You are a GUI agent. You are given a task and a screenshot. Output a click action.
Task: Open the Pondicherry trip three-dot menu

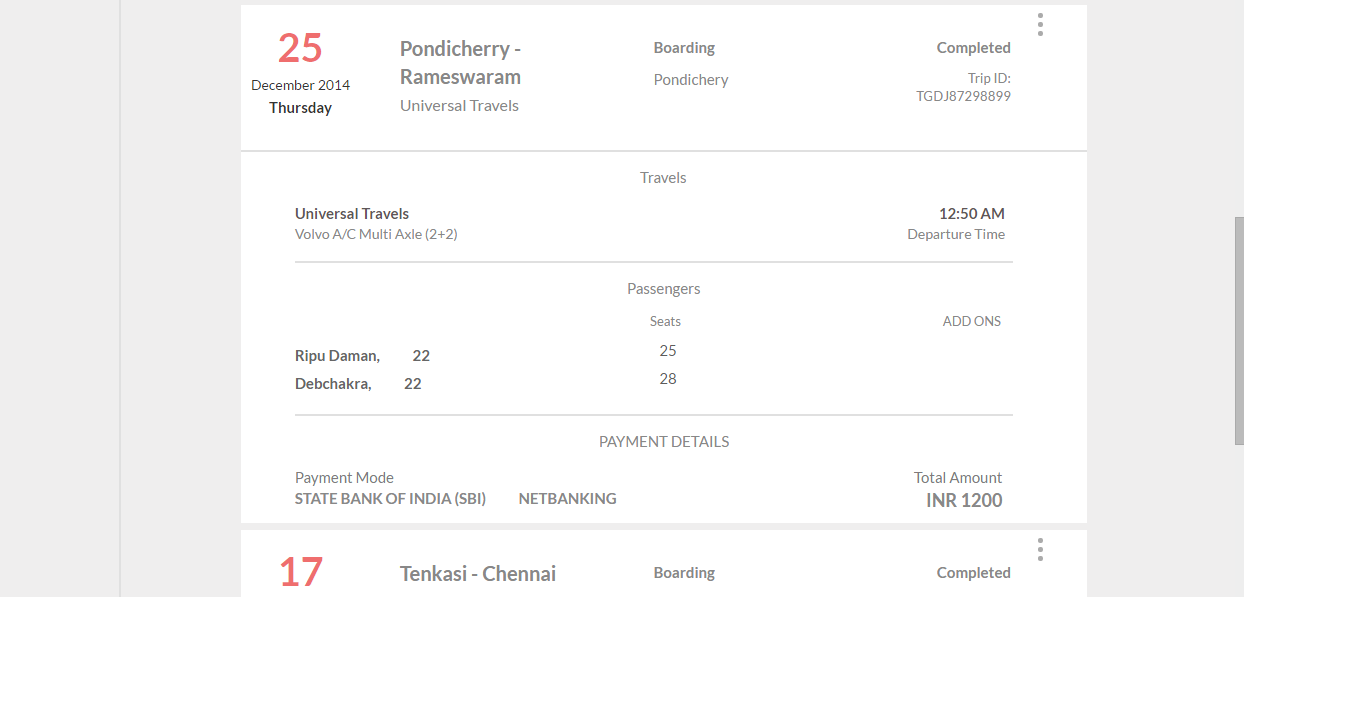[1040, 25]
